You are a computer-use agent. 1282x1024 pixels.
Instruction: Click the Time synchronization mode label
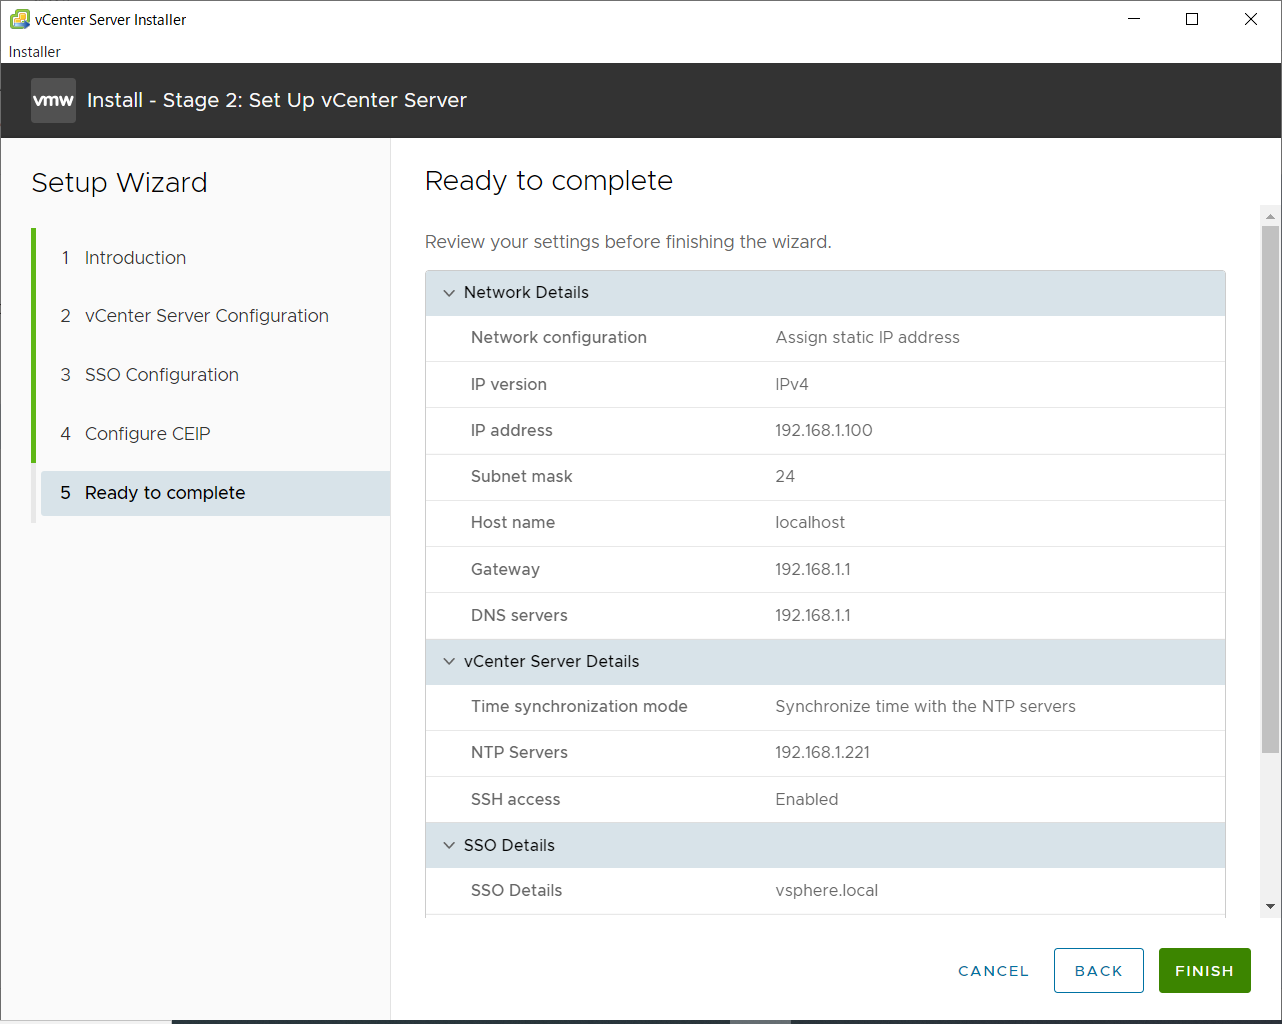[x=579, y=707]
